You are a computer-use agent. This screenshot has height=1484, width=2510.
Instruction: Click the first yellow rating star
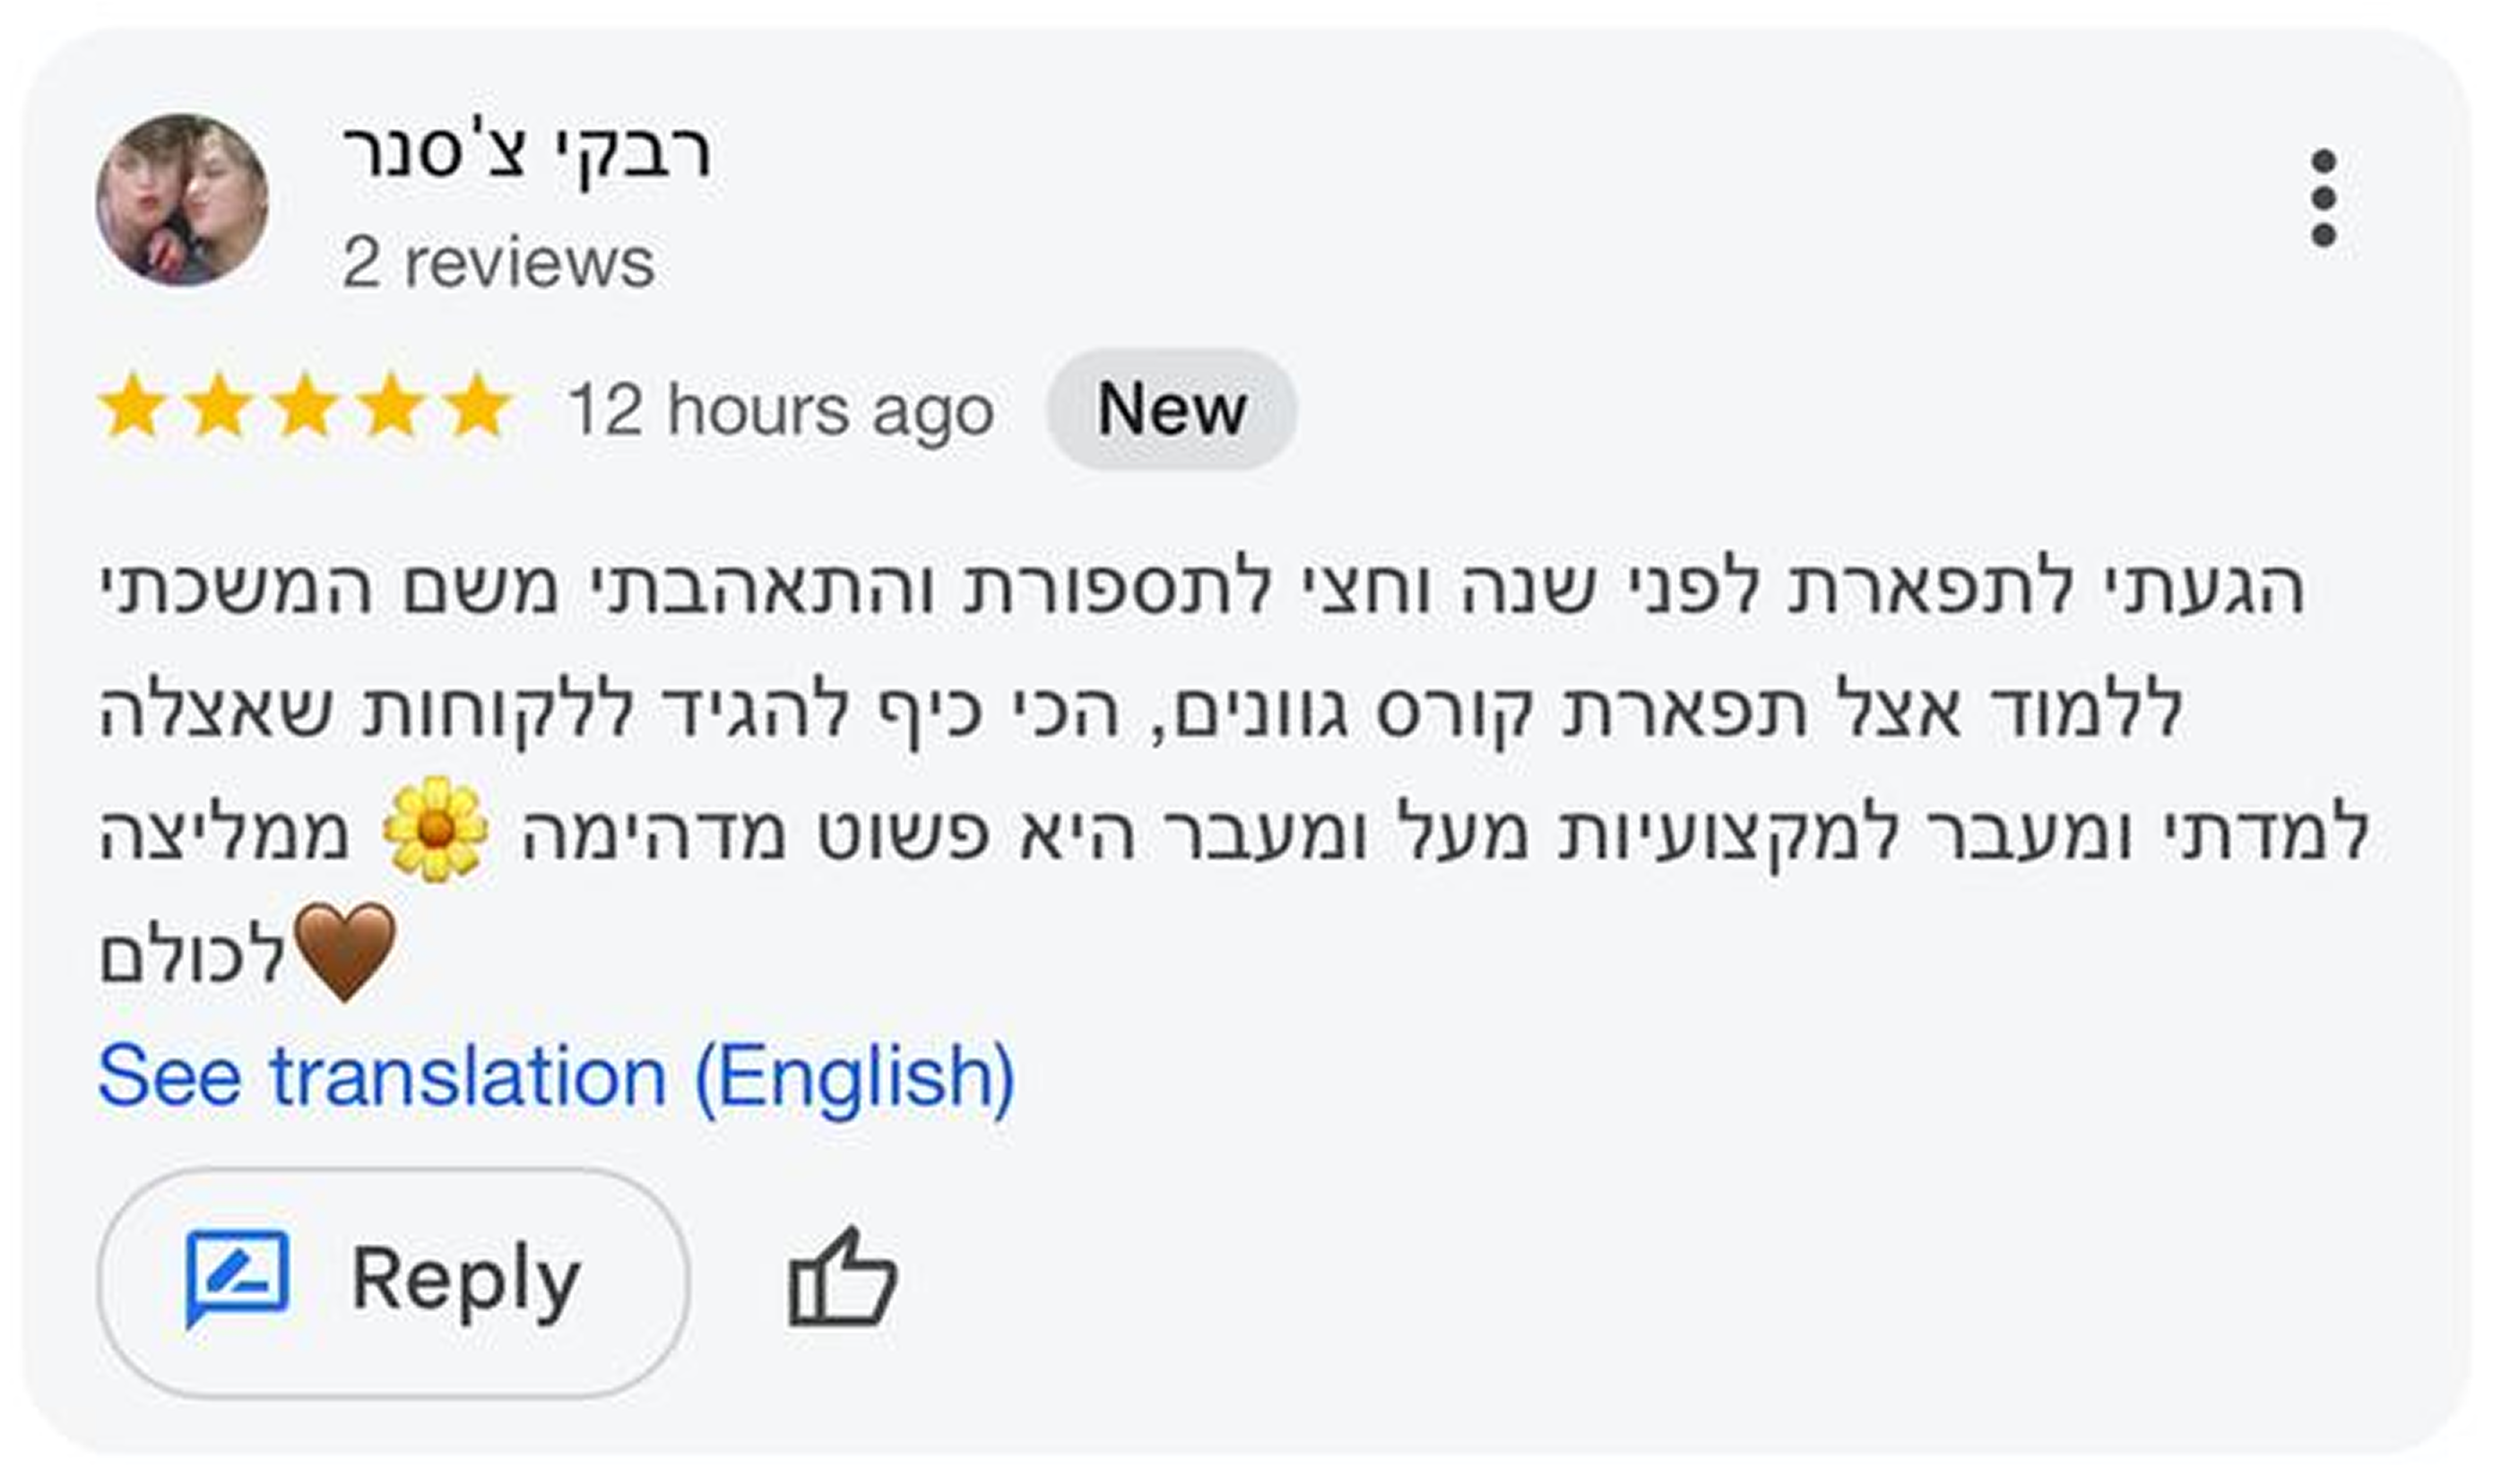[x=132, y=407]
